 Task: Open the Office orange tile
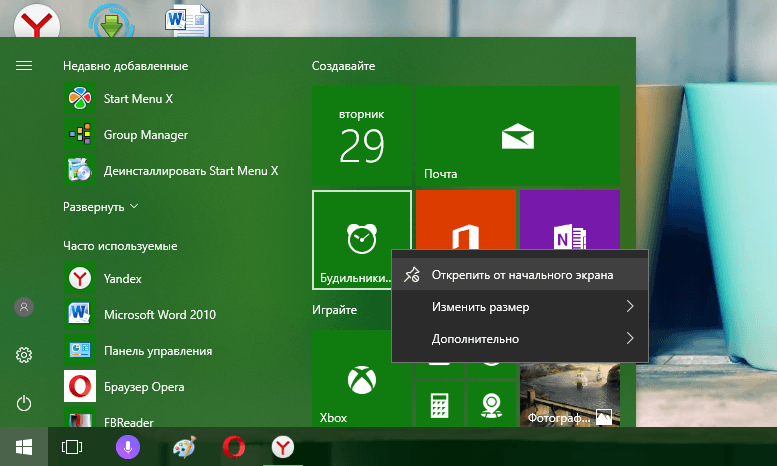click(x=464, y=220)
